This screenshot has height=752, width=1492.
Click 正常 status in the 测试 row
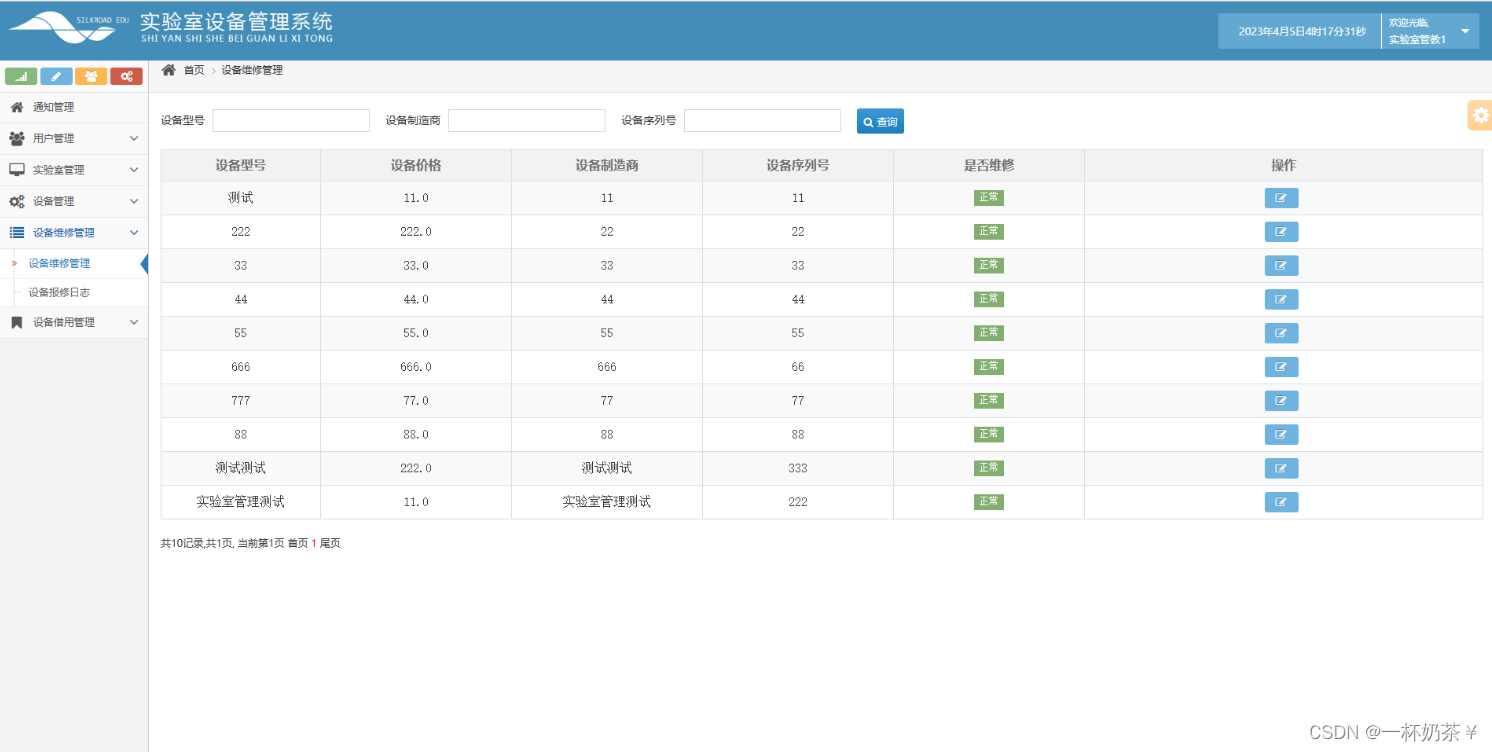pos(989,198)
